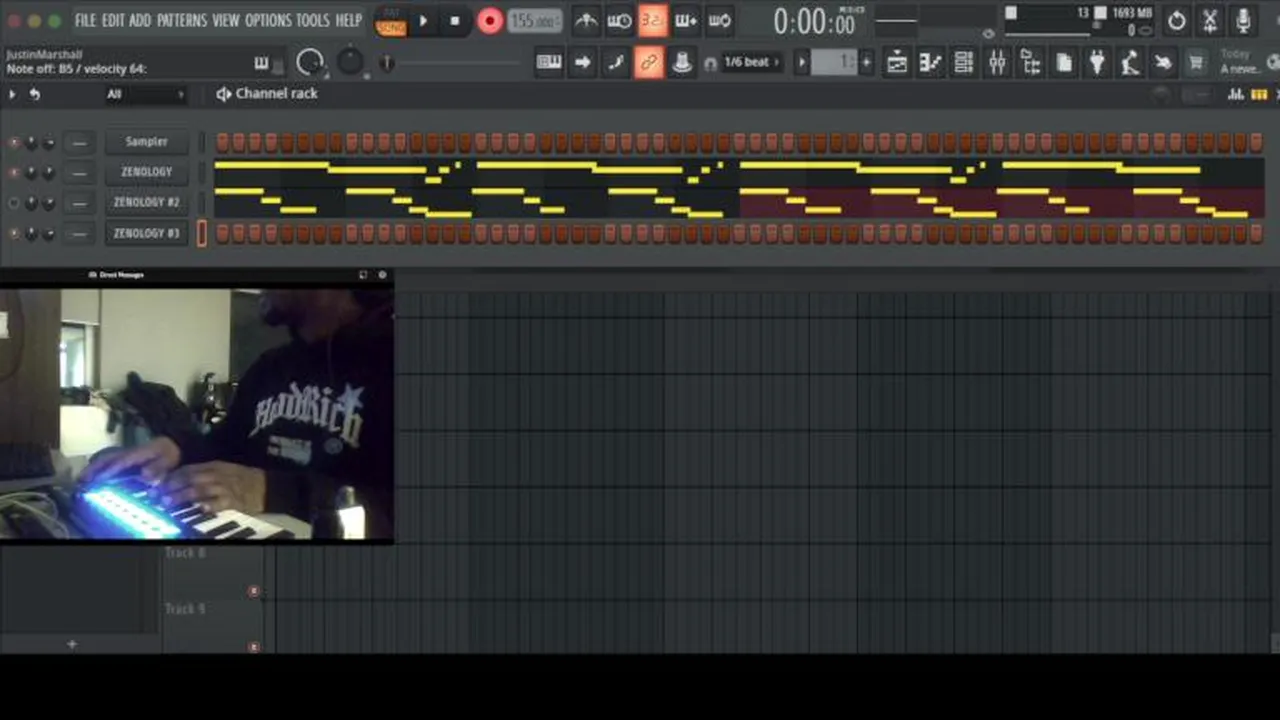Select the ZENOLOGY #2 channel button
The width and height of the screenshot is (1280, 720).
click(x=147, y=202)
